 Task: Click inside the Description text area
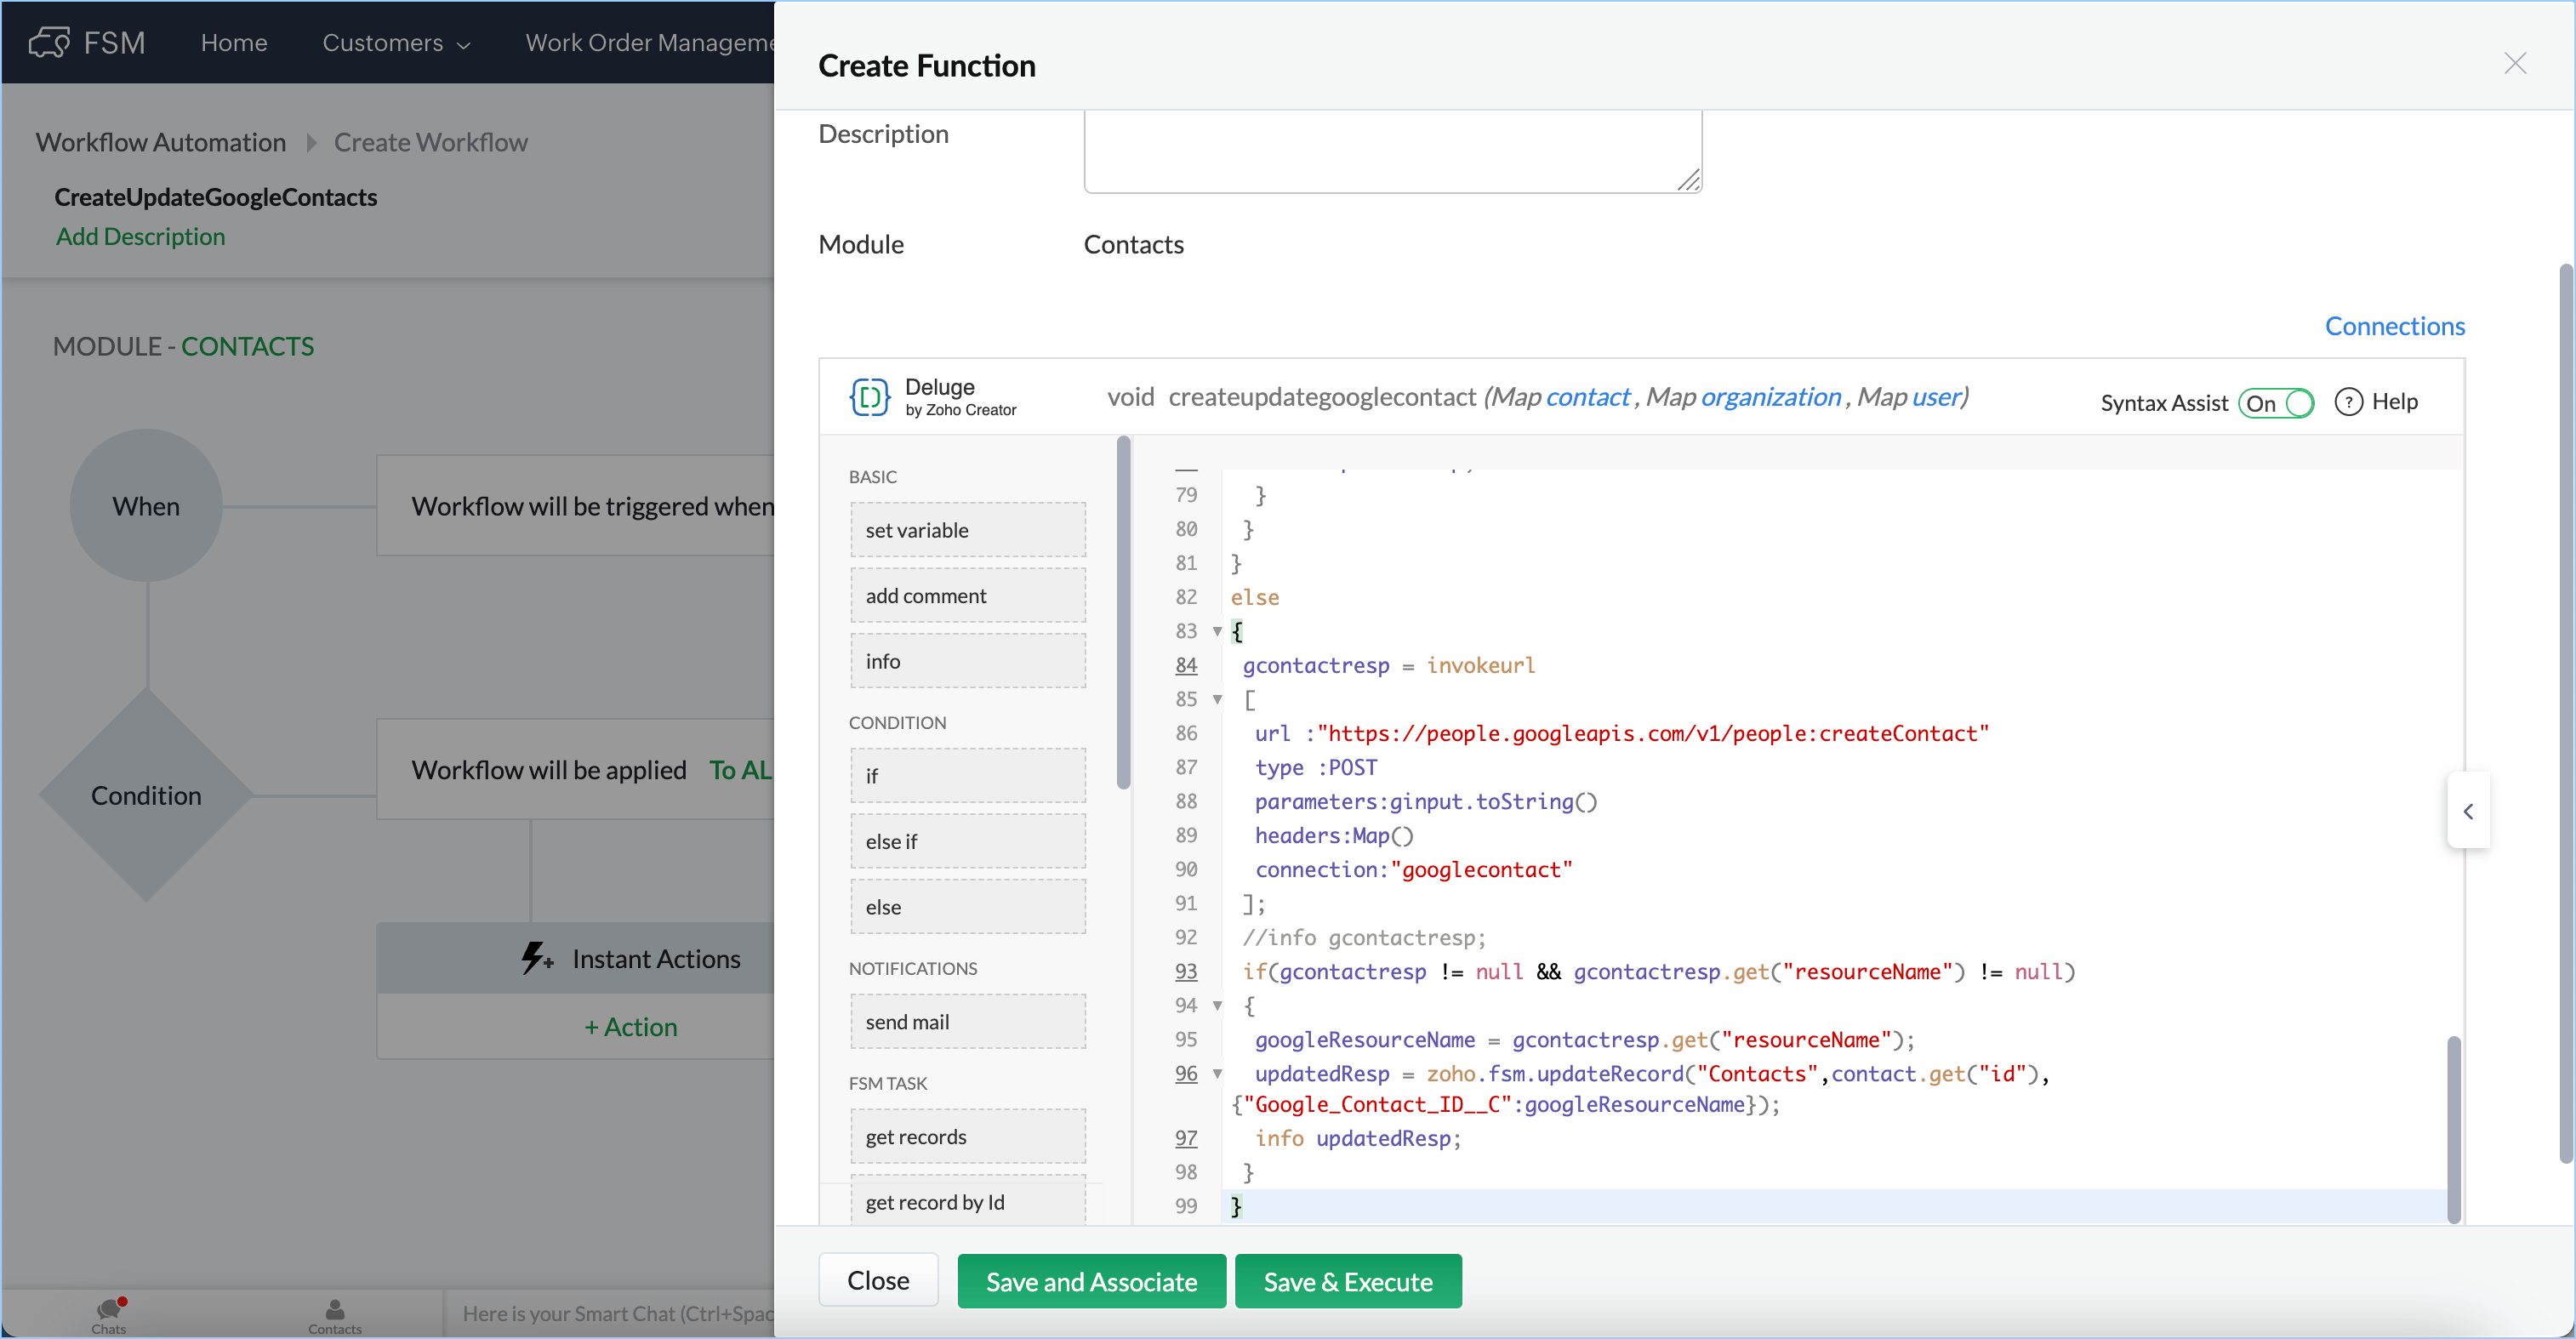click(1391, 150)
